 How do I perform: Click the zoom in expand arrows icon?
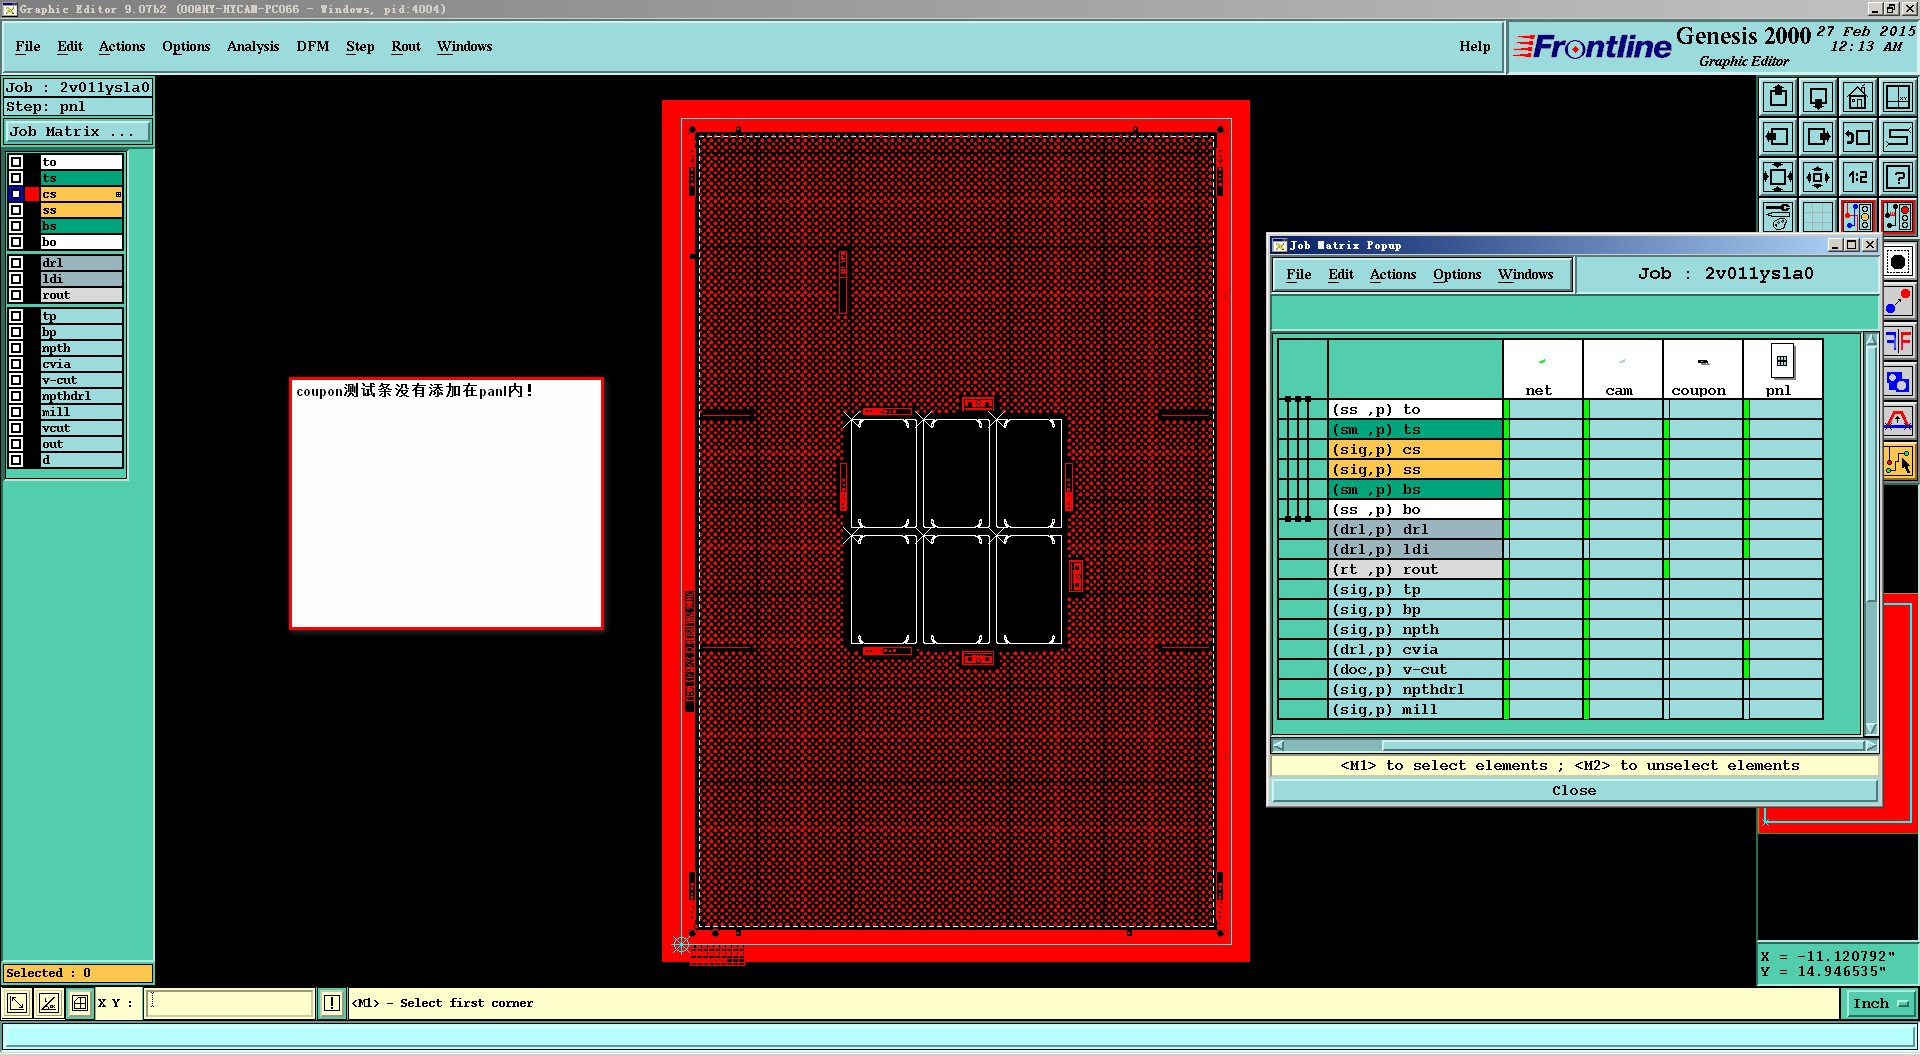1778,177
